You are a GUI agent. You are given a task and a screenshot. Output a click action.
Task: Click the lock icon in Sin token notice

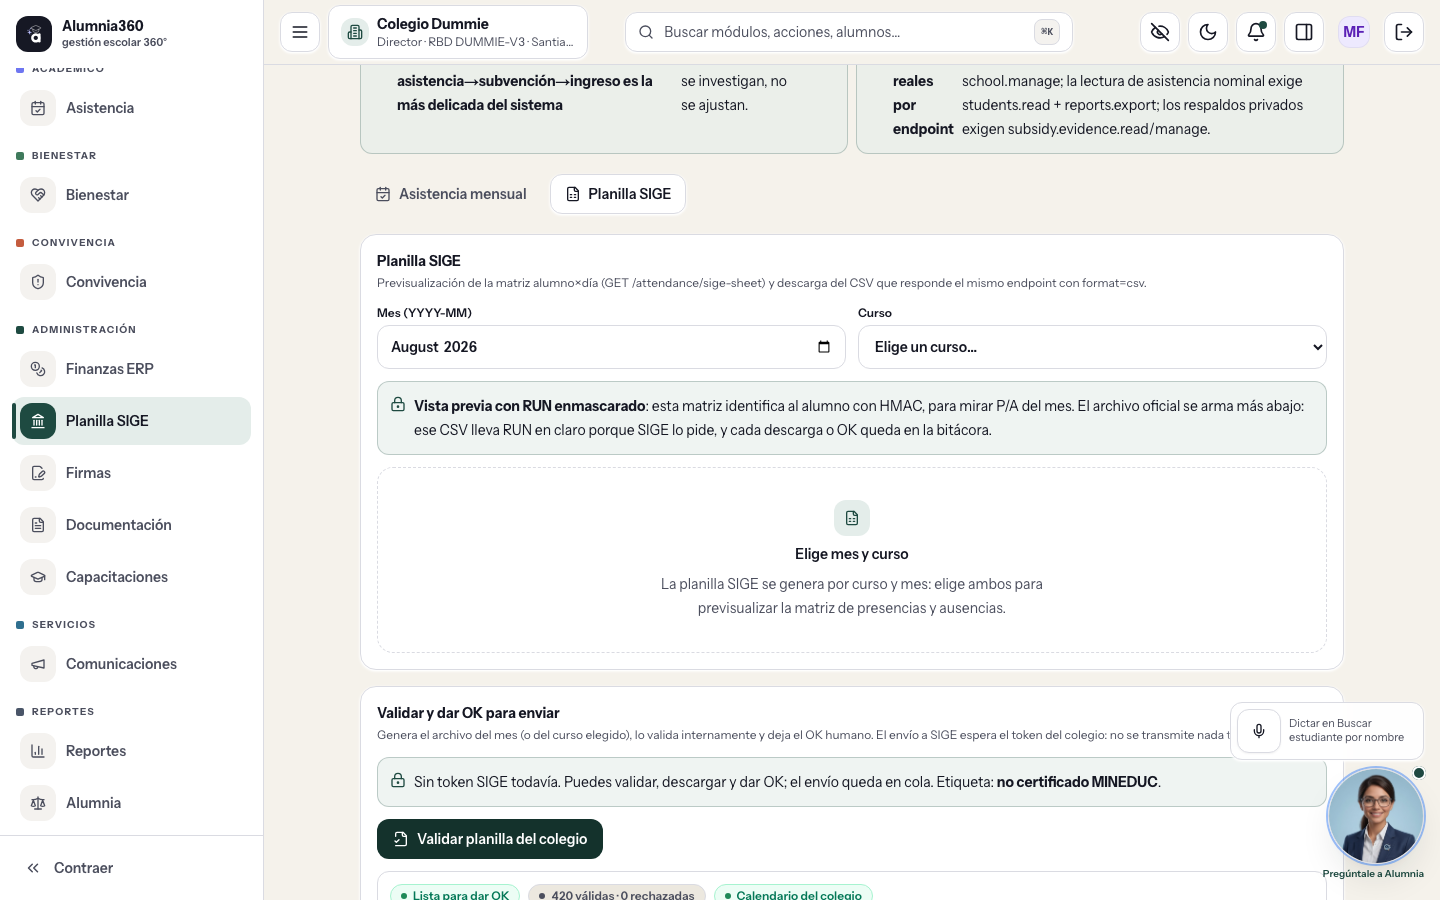pyautogui.click(x=398, y=781)
